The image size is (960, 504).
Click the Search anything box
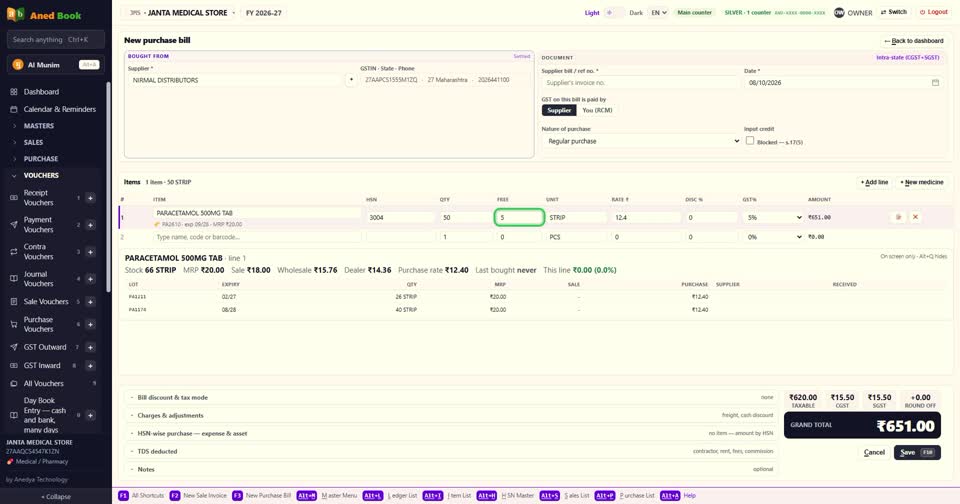click(x=56, y=40)
